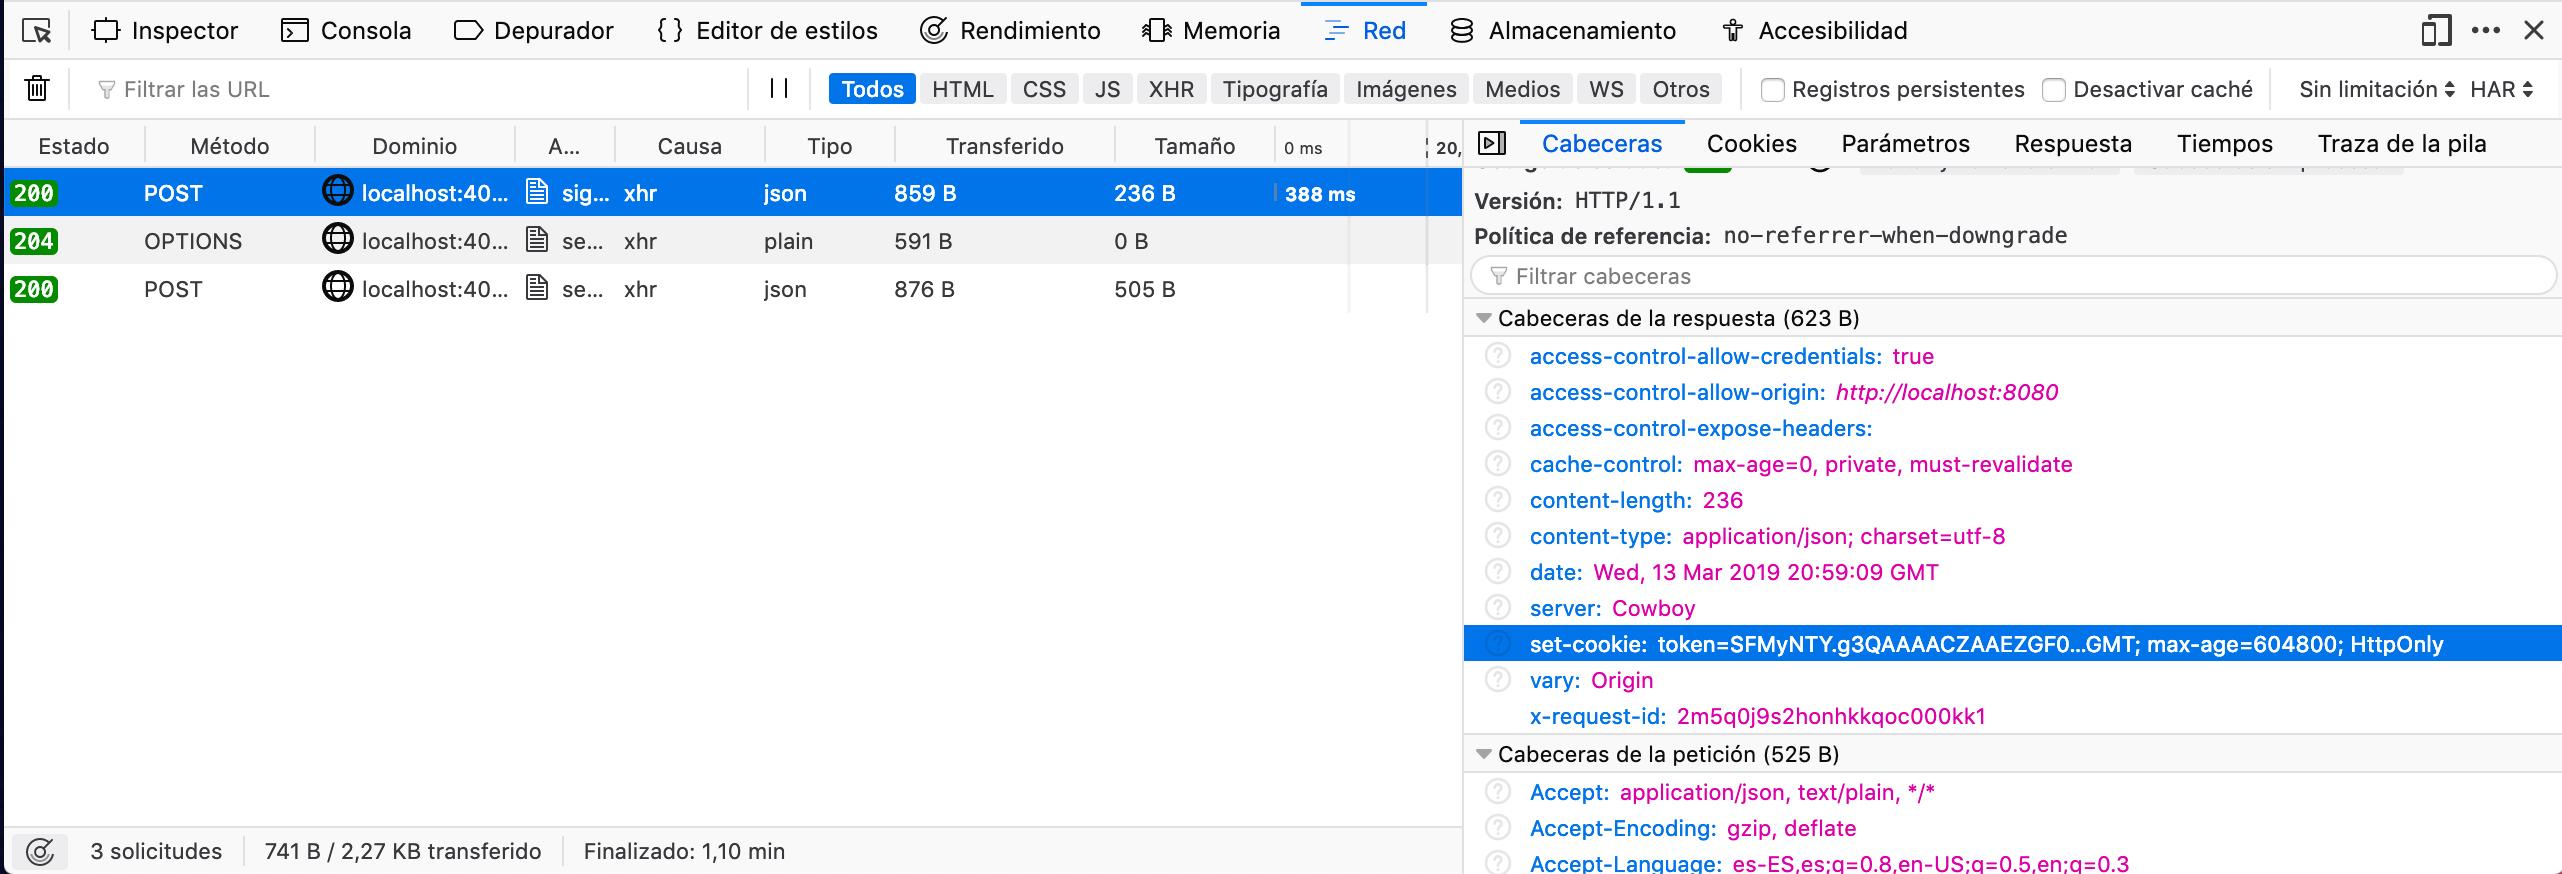Enable Desactivar caché checkbox
Viewport: 2562px width, 874px height.
2054,90
